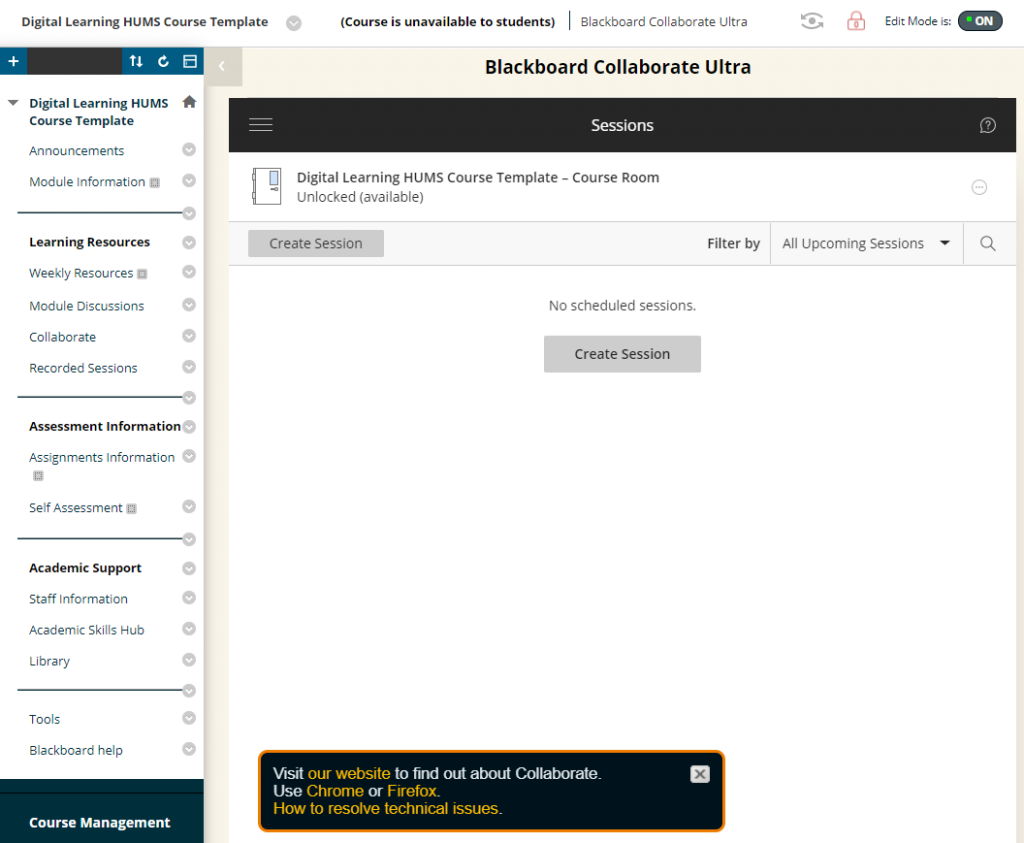Open Library options chevron
1024x843 pixels.
click(x=189, y=660)
